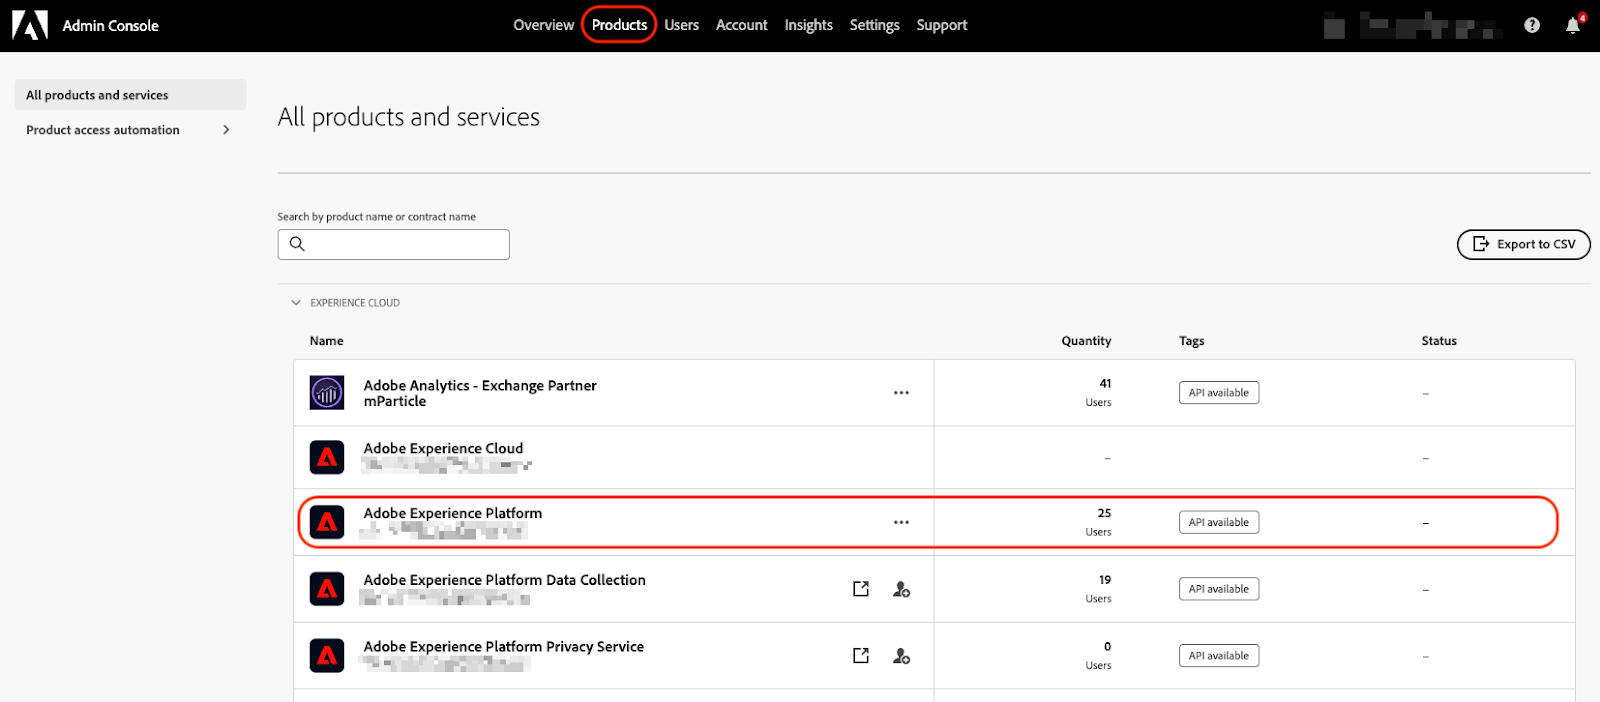This screenshot has width=1600, height=702.
Task: Click the Tags column header
Action: 1192,341
